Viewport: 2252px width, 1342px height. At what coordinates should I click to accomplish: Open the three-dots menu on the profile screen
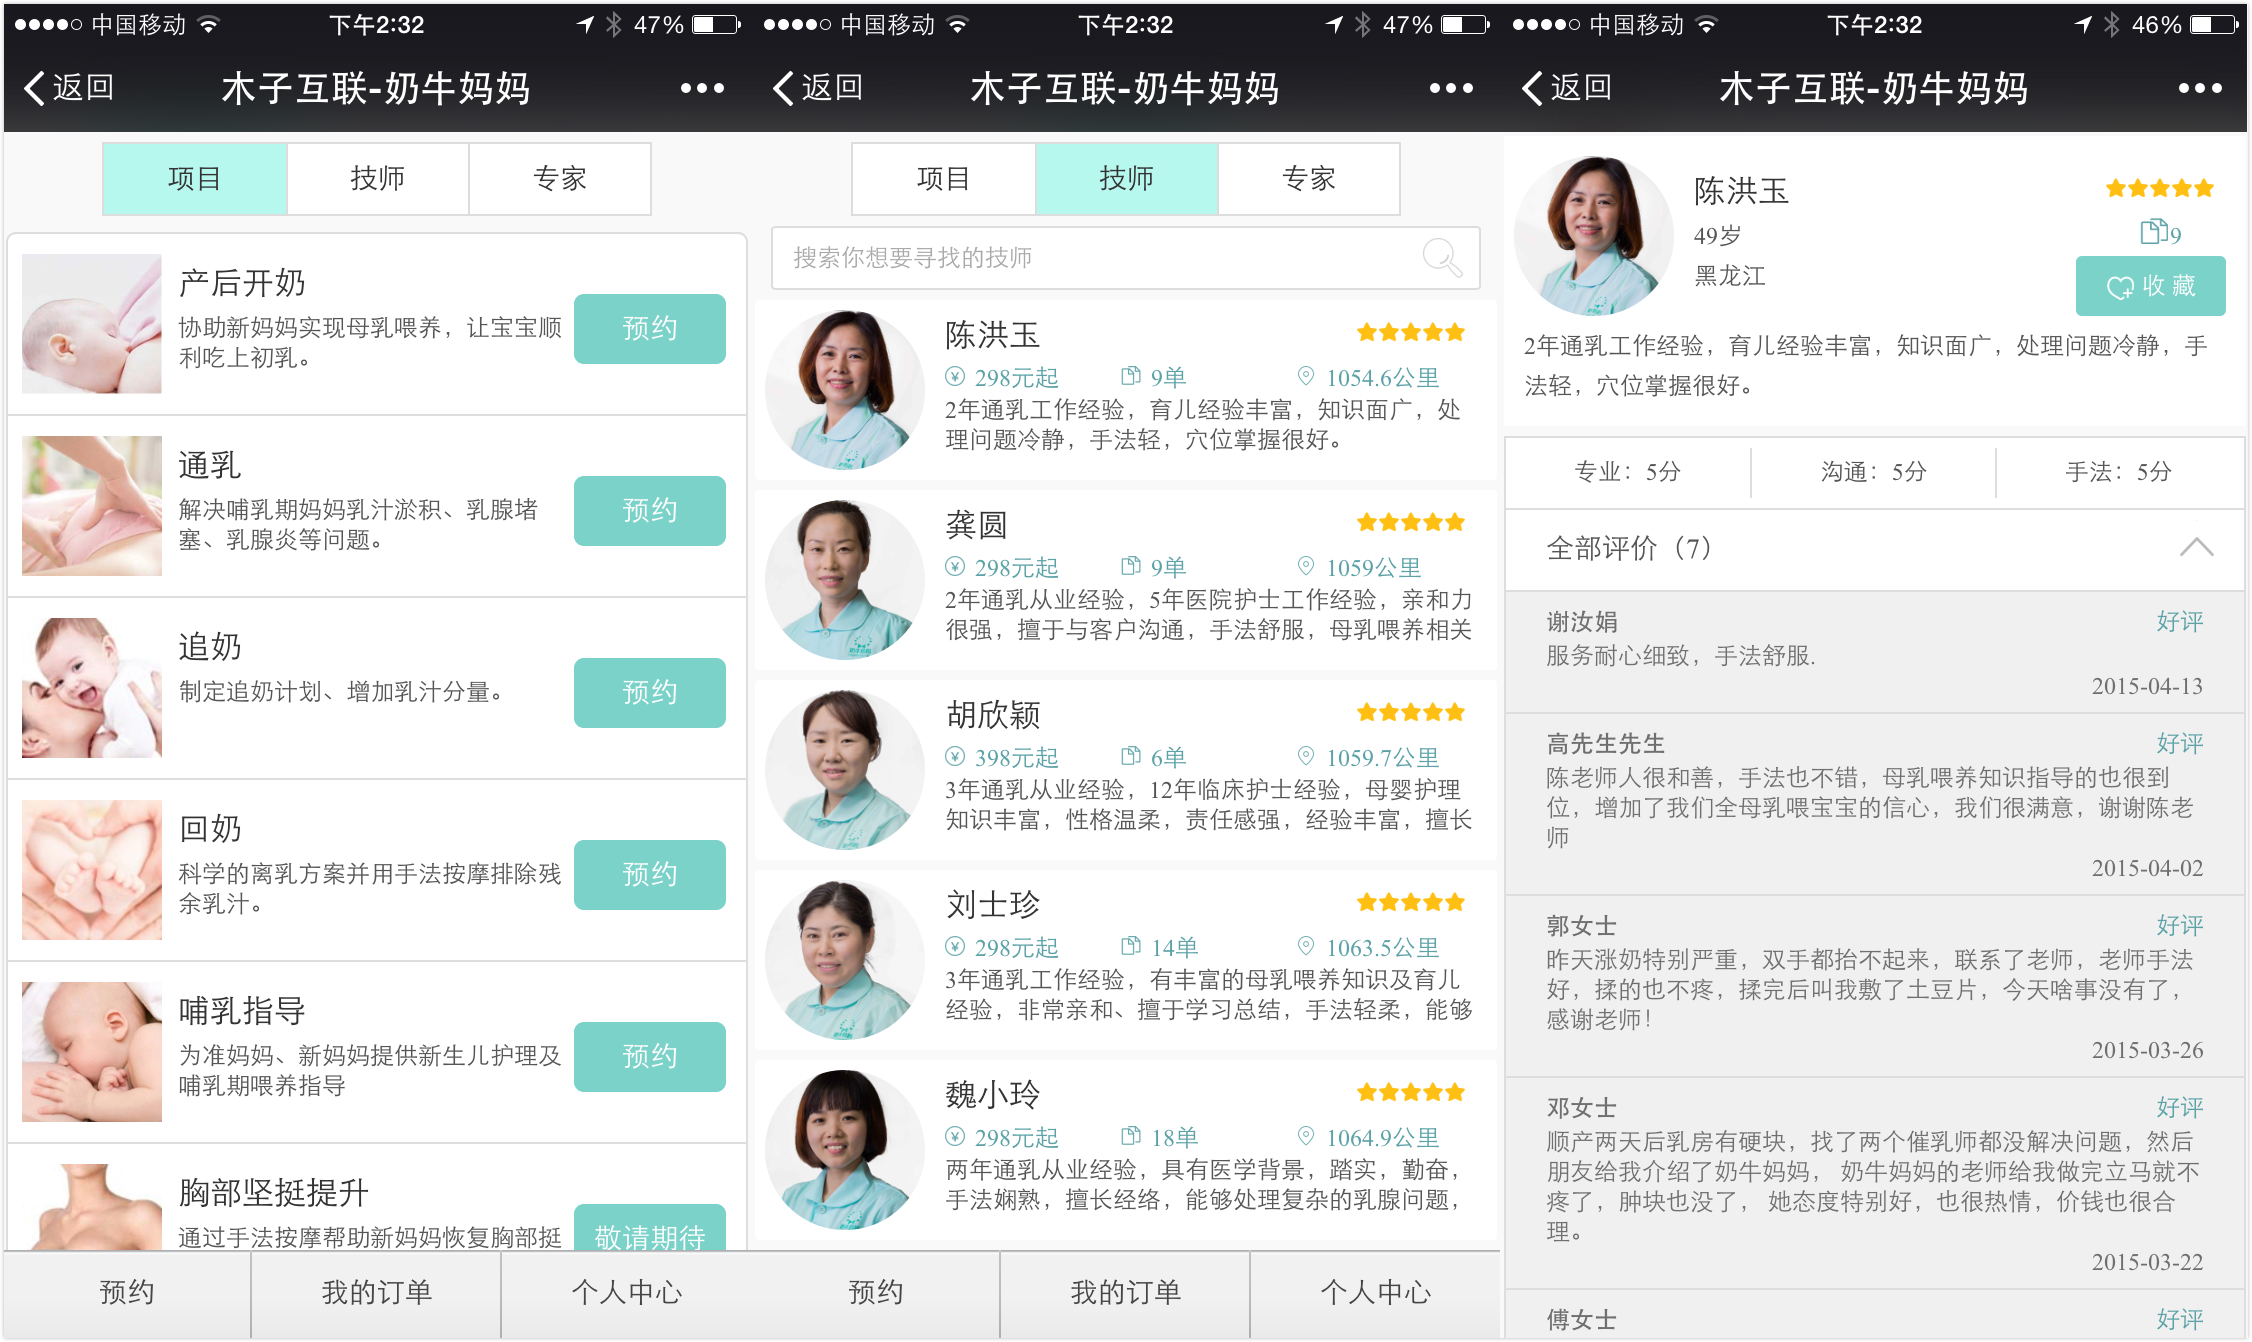coord(2200,89)
